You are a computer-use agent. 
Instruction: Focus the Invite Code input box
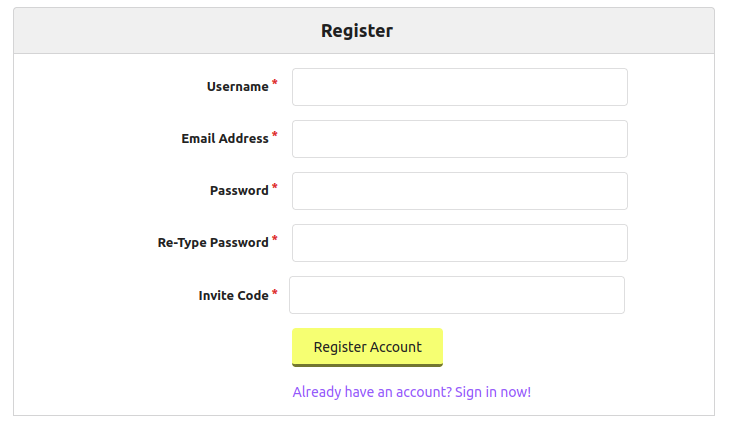click(x=456, y=295)
